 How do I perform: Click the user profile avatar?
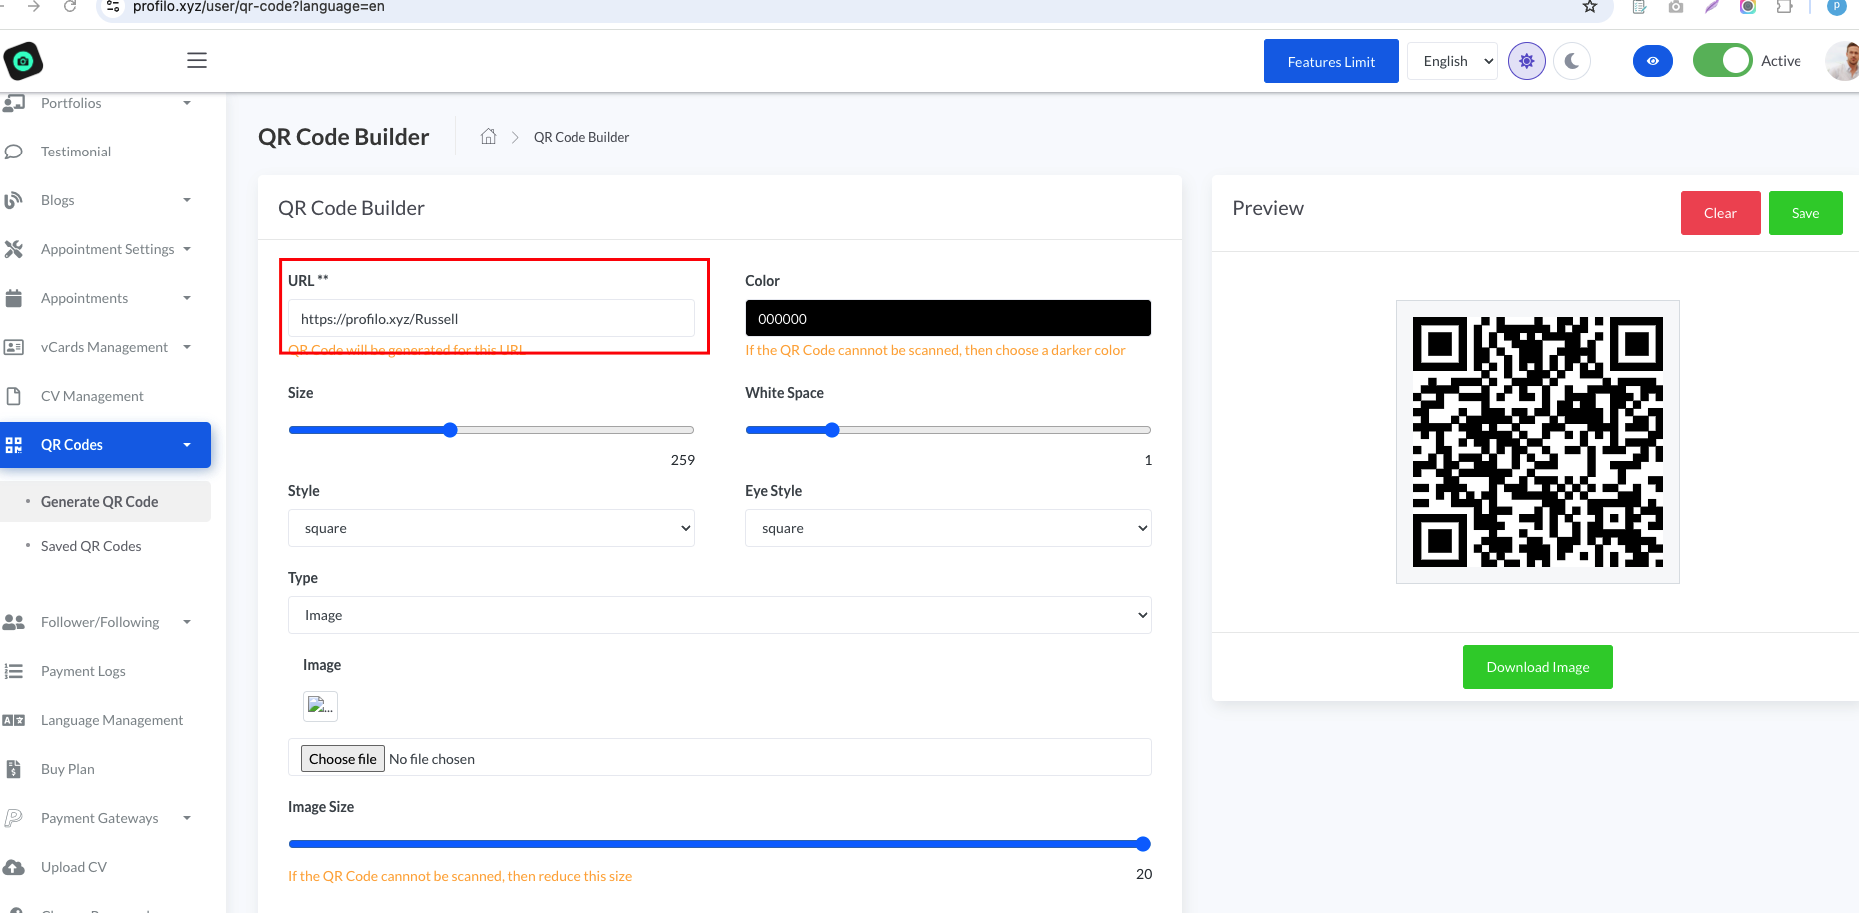(x=1843, y=61)
